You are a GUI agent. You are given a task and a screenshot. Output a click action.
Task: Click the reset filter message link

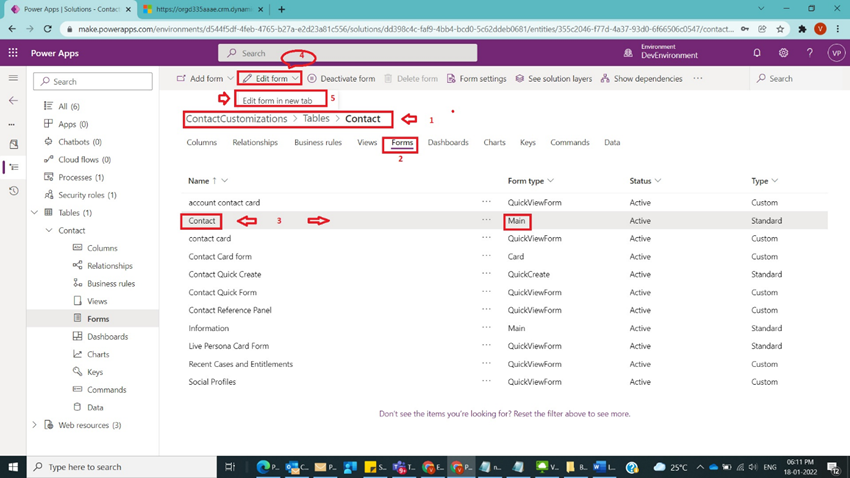505,414
